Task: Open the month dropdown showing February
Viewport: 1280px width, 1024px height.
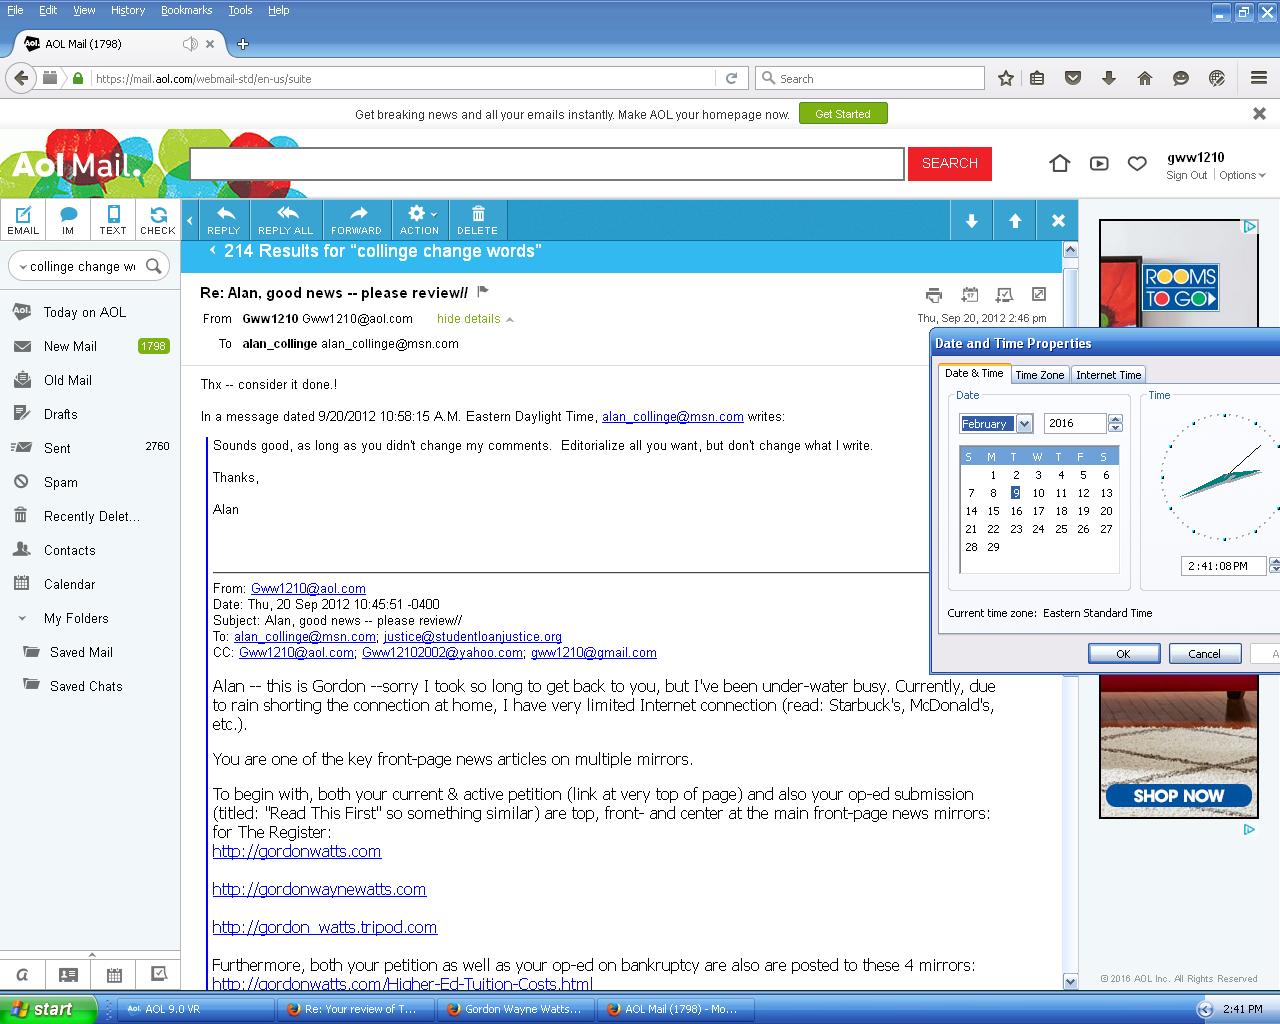Action: pos(1024,424)
